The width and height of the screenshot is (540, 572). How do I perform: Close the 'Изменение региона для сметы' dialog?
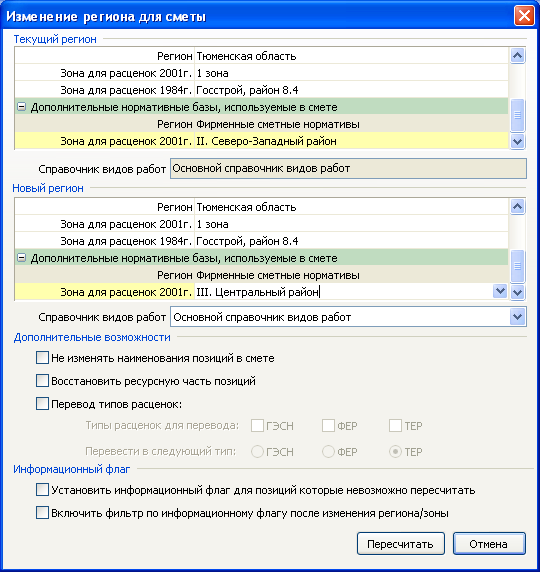click(x=524, y=16)
